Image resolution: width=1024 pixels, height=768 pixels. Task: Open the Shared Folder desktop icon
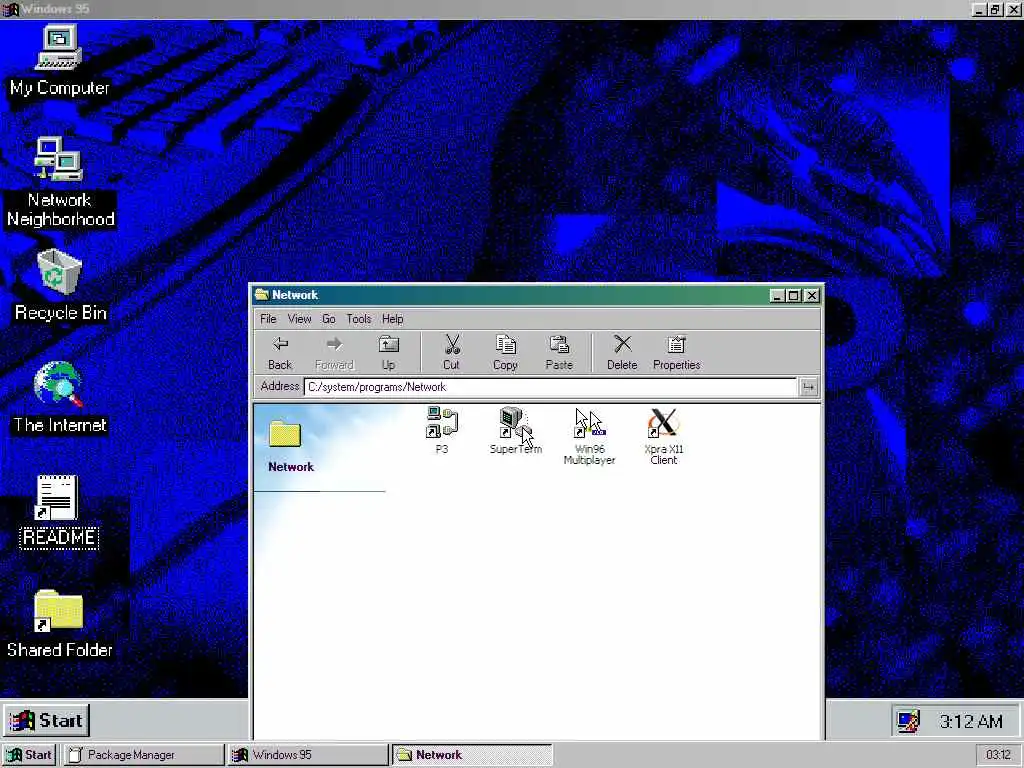pos(59,624)
